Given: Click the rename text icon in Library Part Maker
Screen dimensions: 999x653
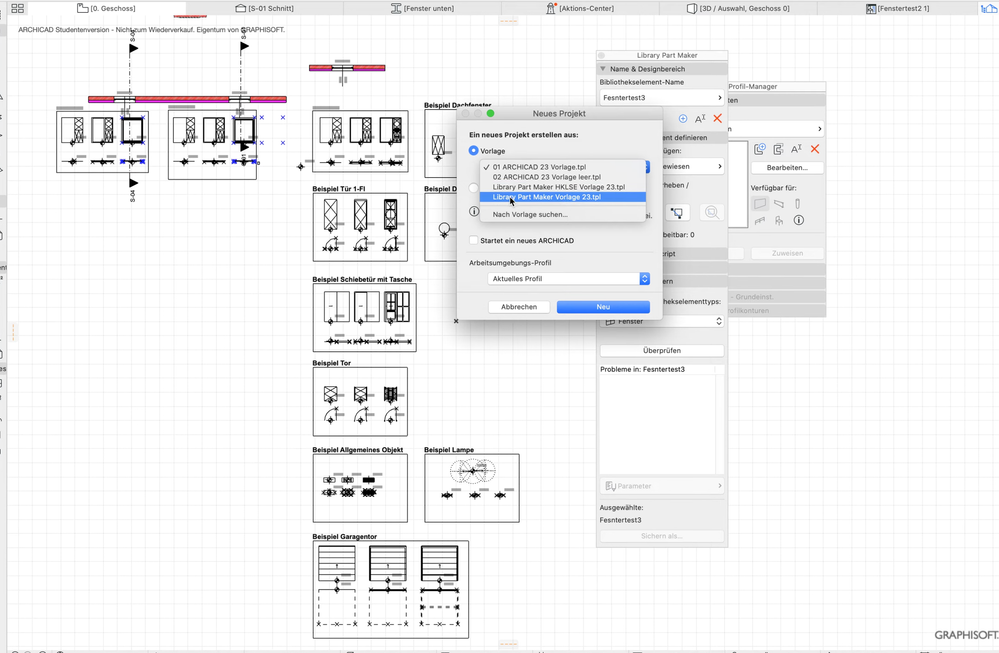Looking at the screenshot, I should [x=700, y=118].
